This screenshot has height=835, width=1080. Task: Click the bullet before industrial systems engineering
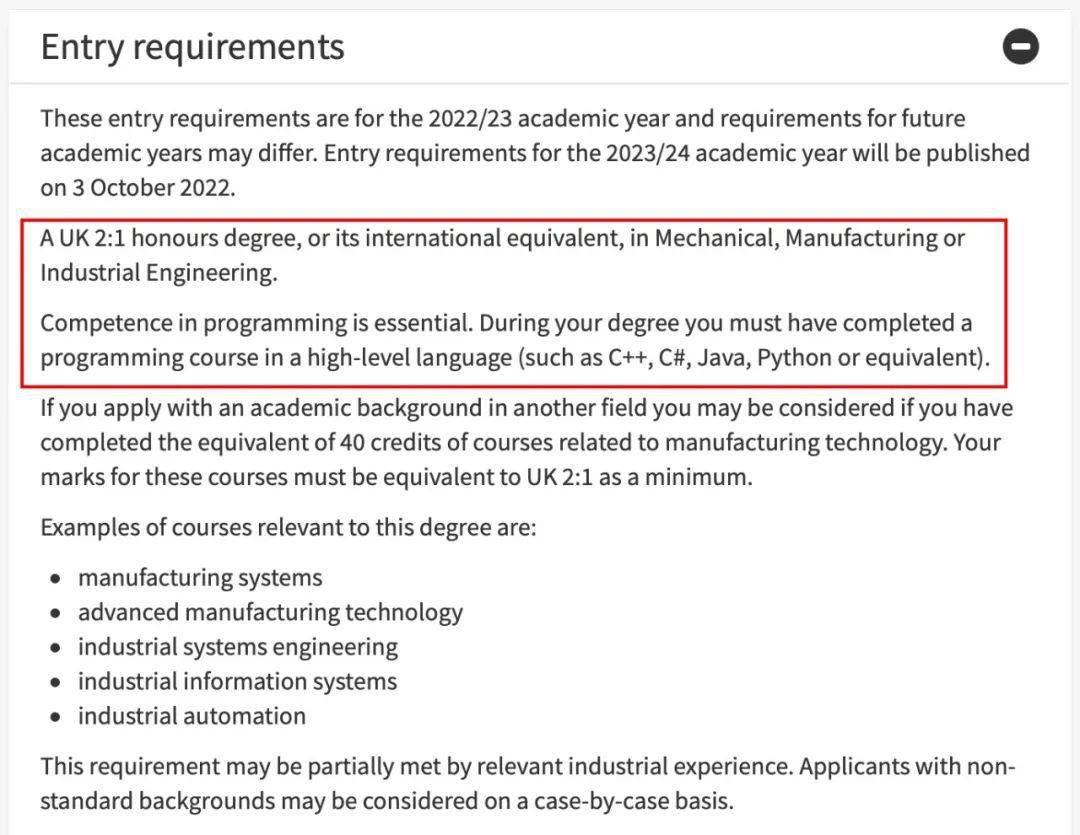pyautogui.click(x=56, y=648)
